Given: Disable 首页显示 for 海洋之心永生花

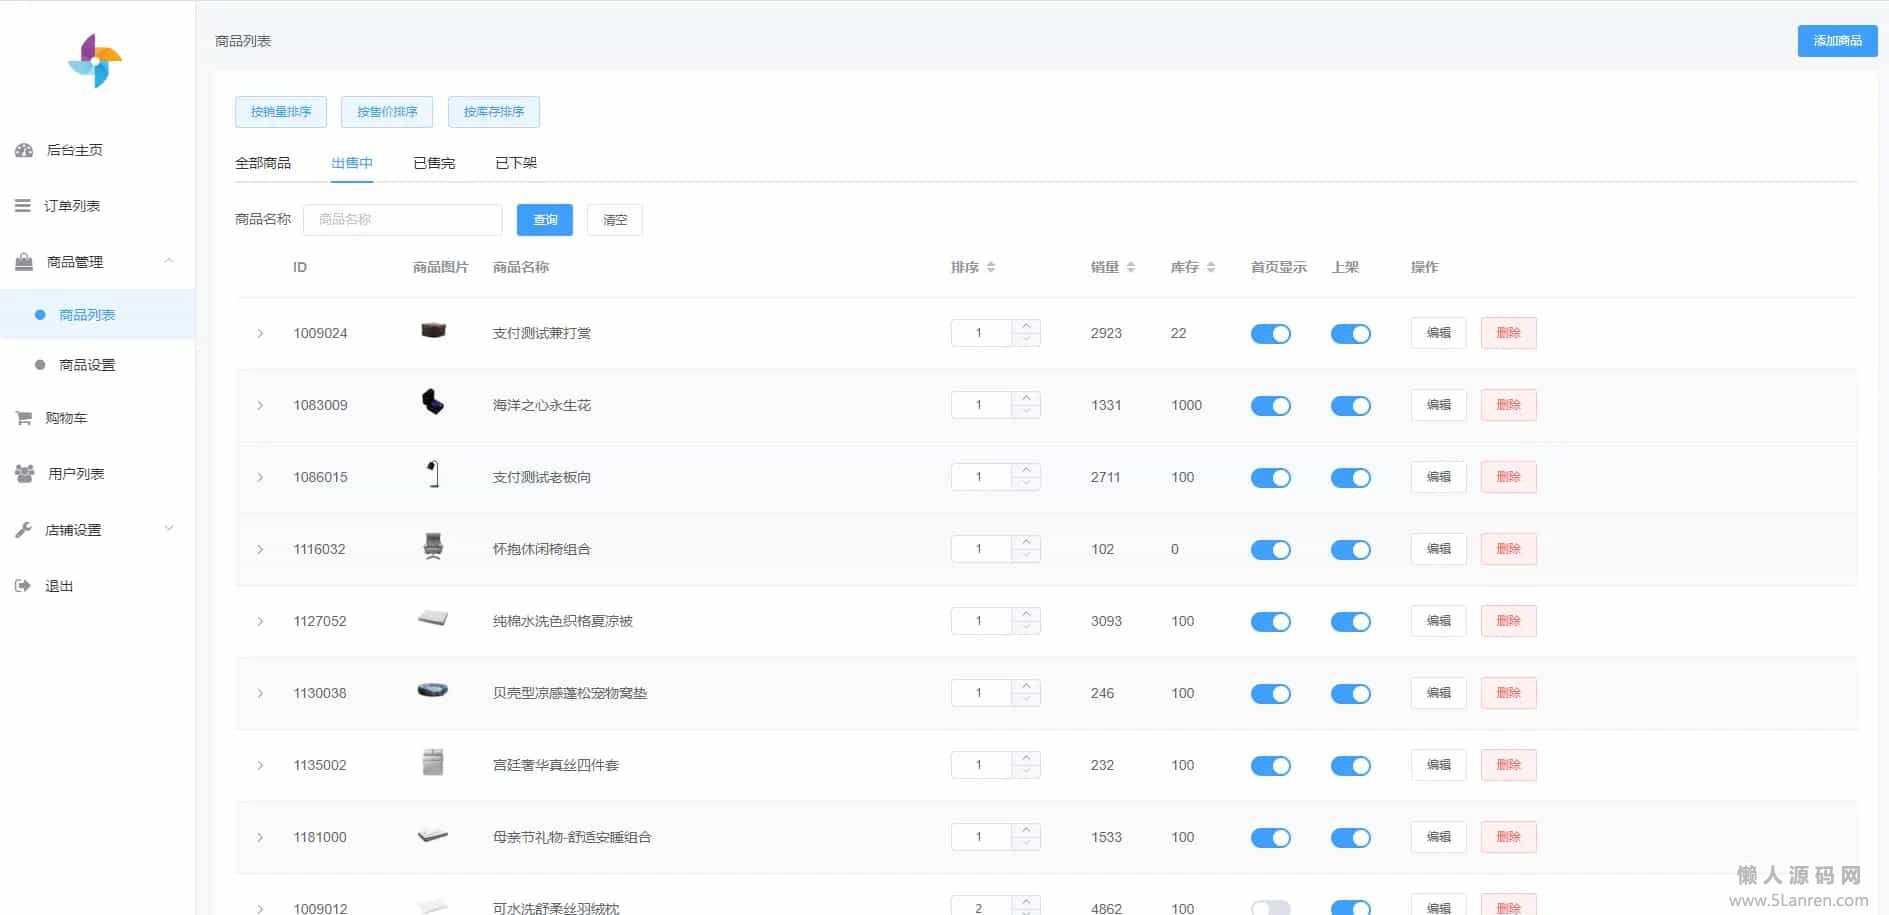Looking at the screenshot, I should coord(1270,406).
